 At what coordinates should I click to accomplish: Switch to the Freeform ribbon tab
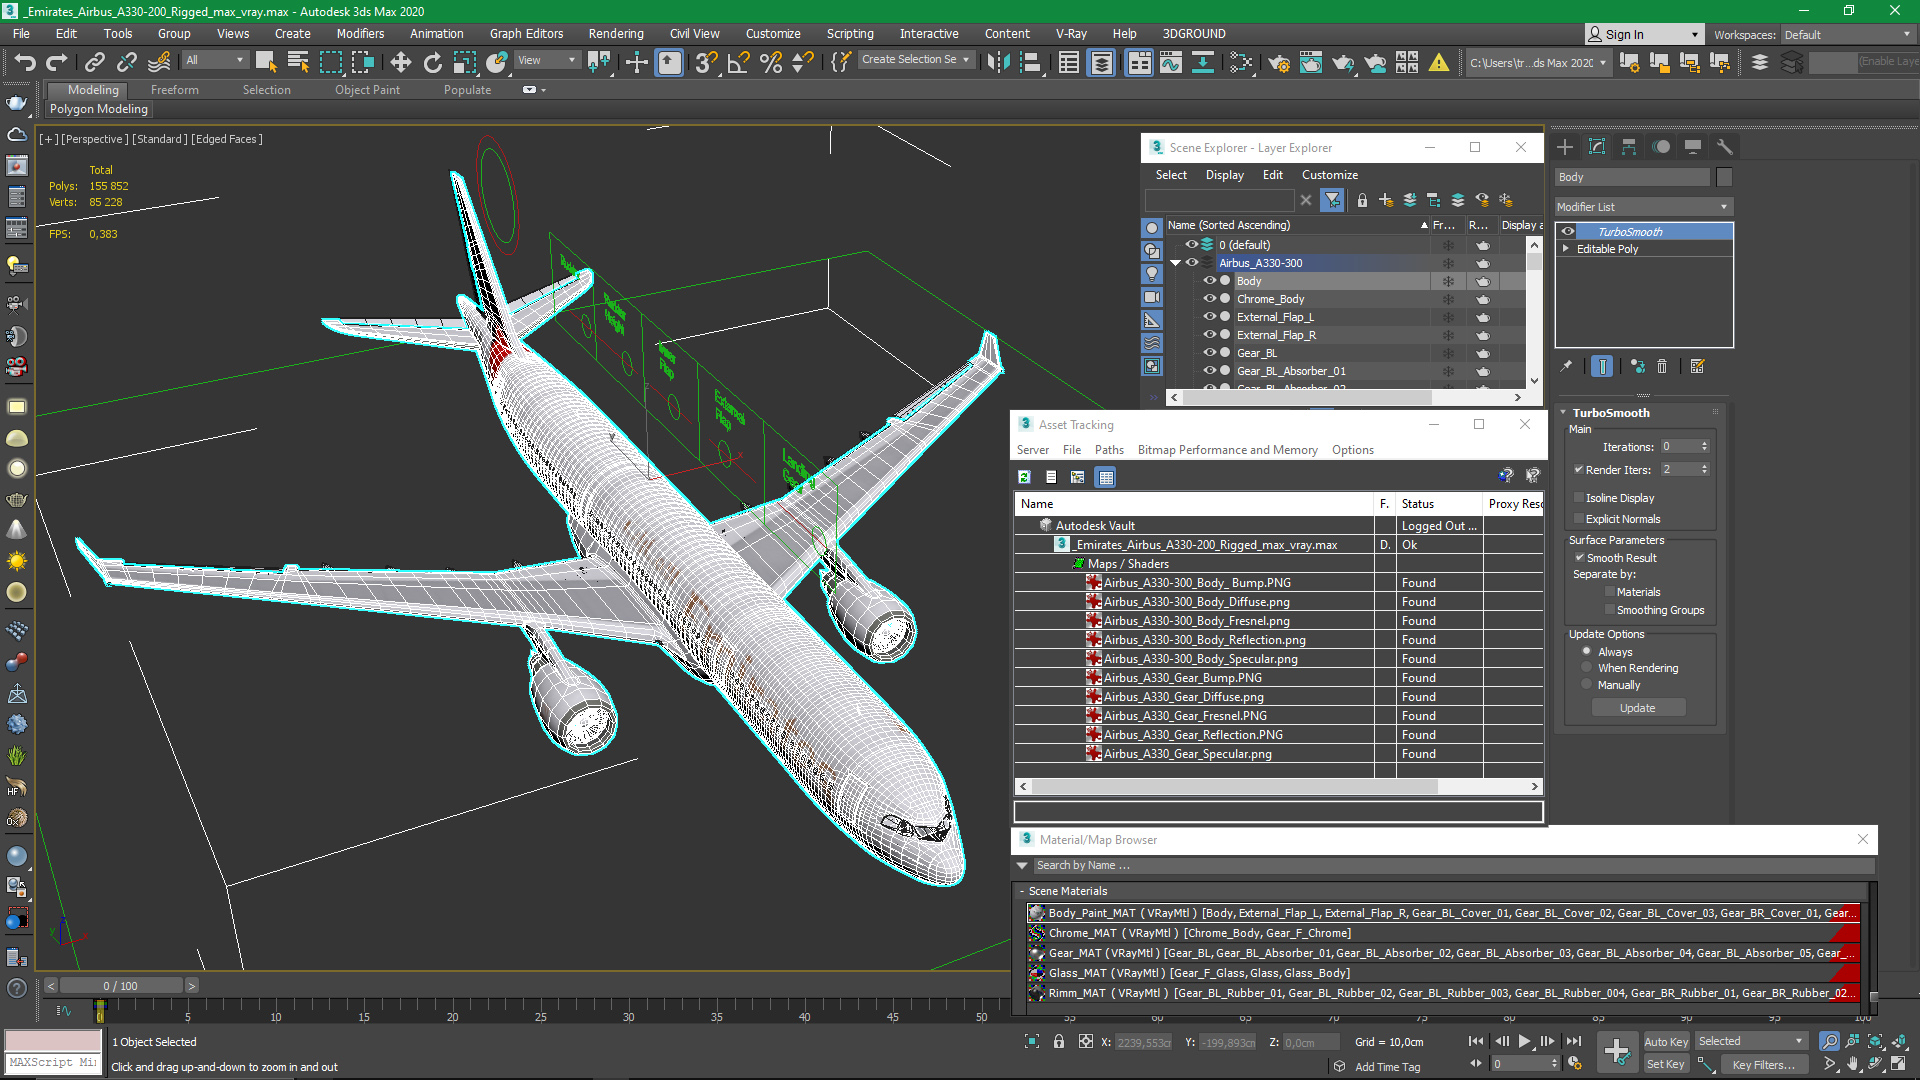(175, 90)
